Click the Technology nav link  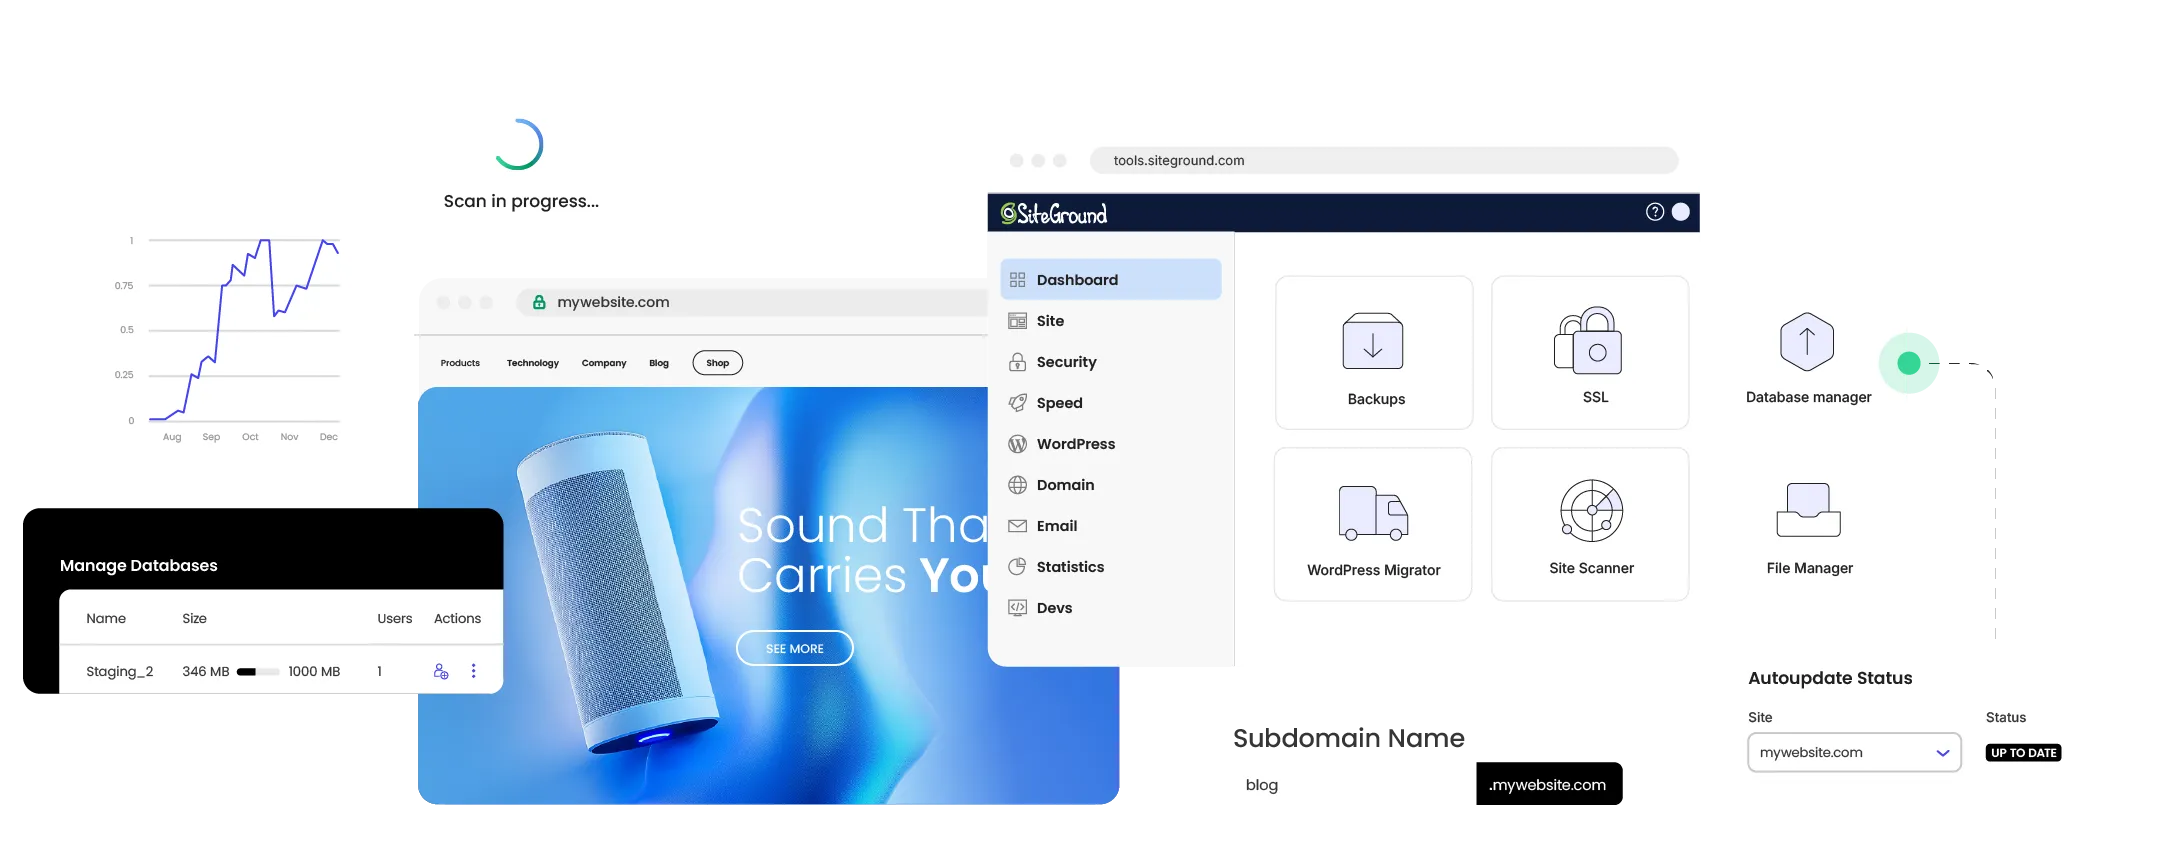click(532, 363)
